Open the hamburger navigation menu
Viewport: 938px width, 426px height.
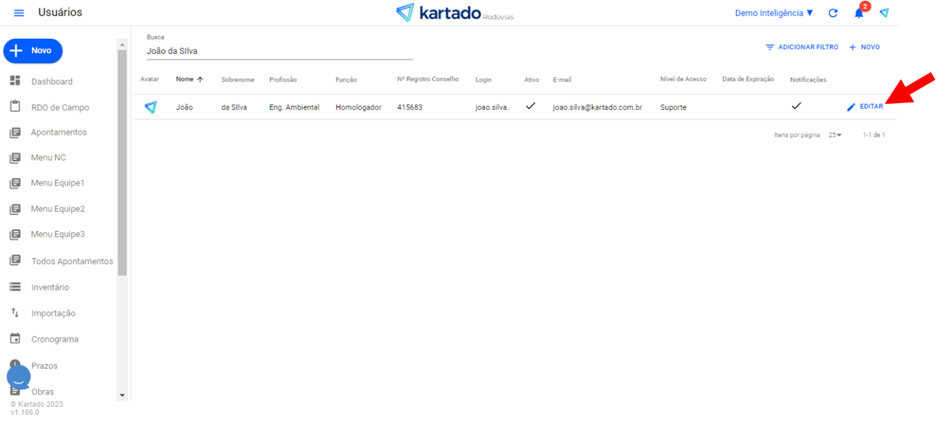coord(18,13)
